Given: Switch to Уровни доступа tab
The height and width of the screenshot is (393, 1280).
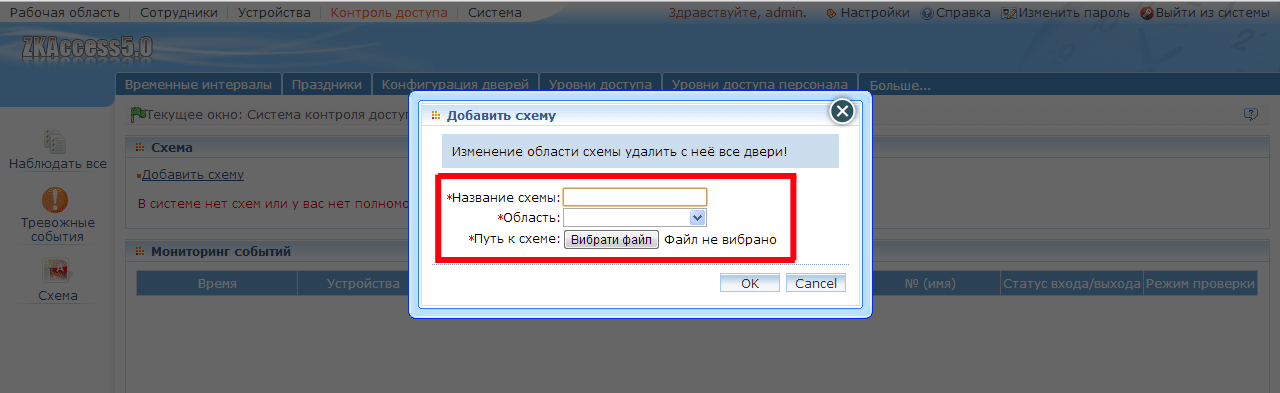Looking at the screenshot, I should 601,85.
